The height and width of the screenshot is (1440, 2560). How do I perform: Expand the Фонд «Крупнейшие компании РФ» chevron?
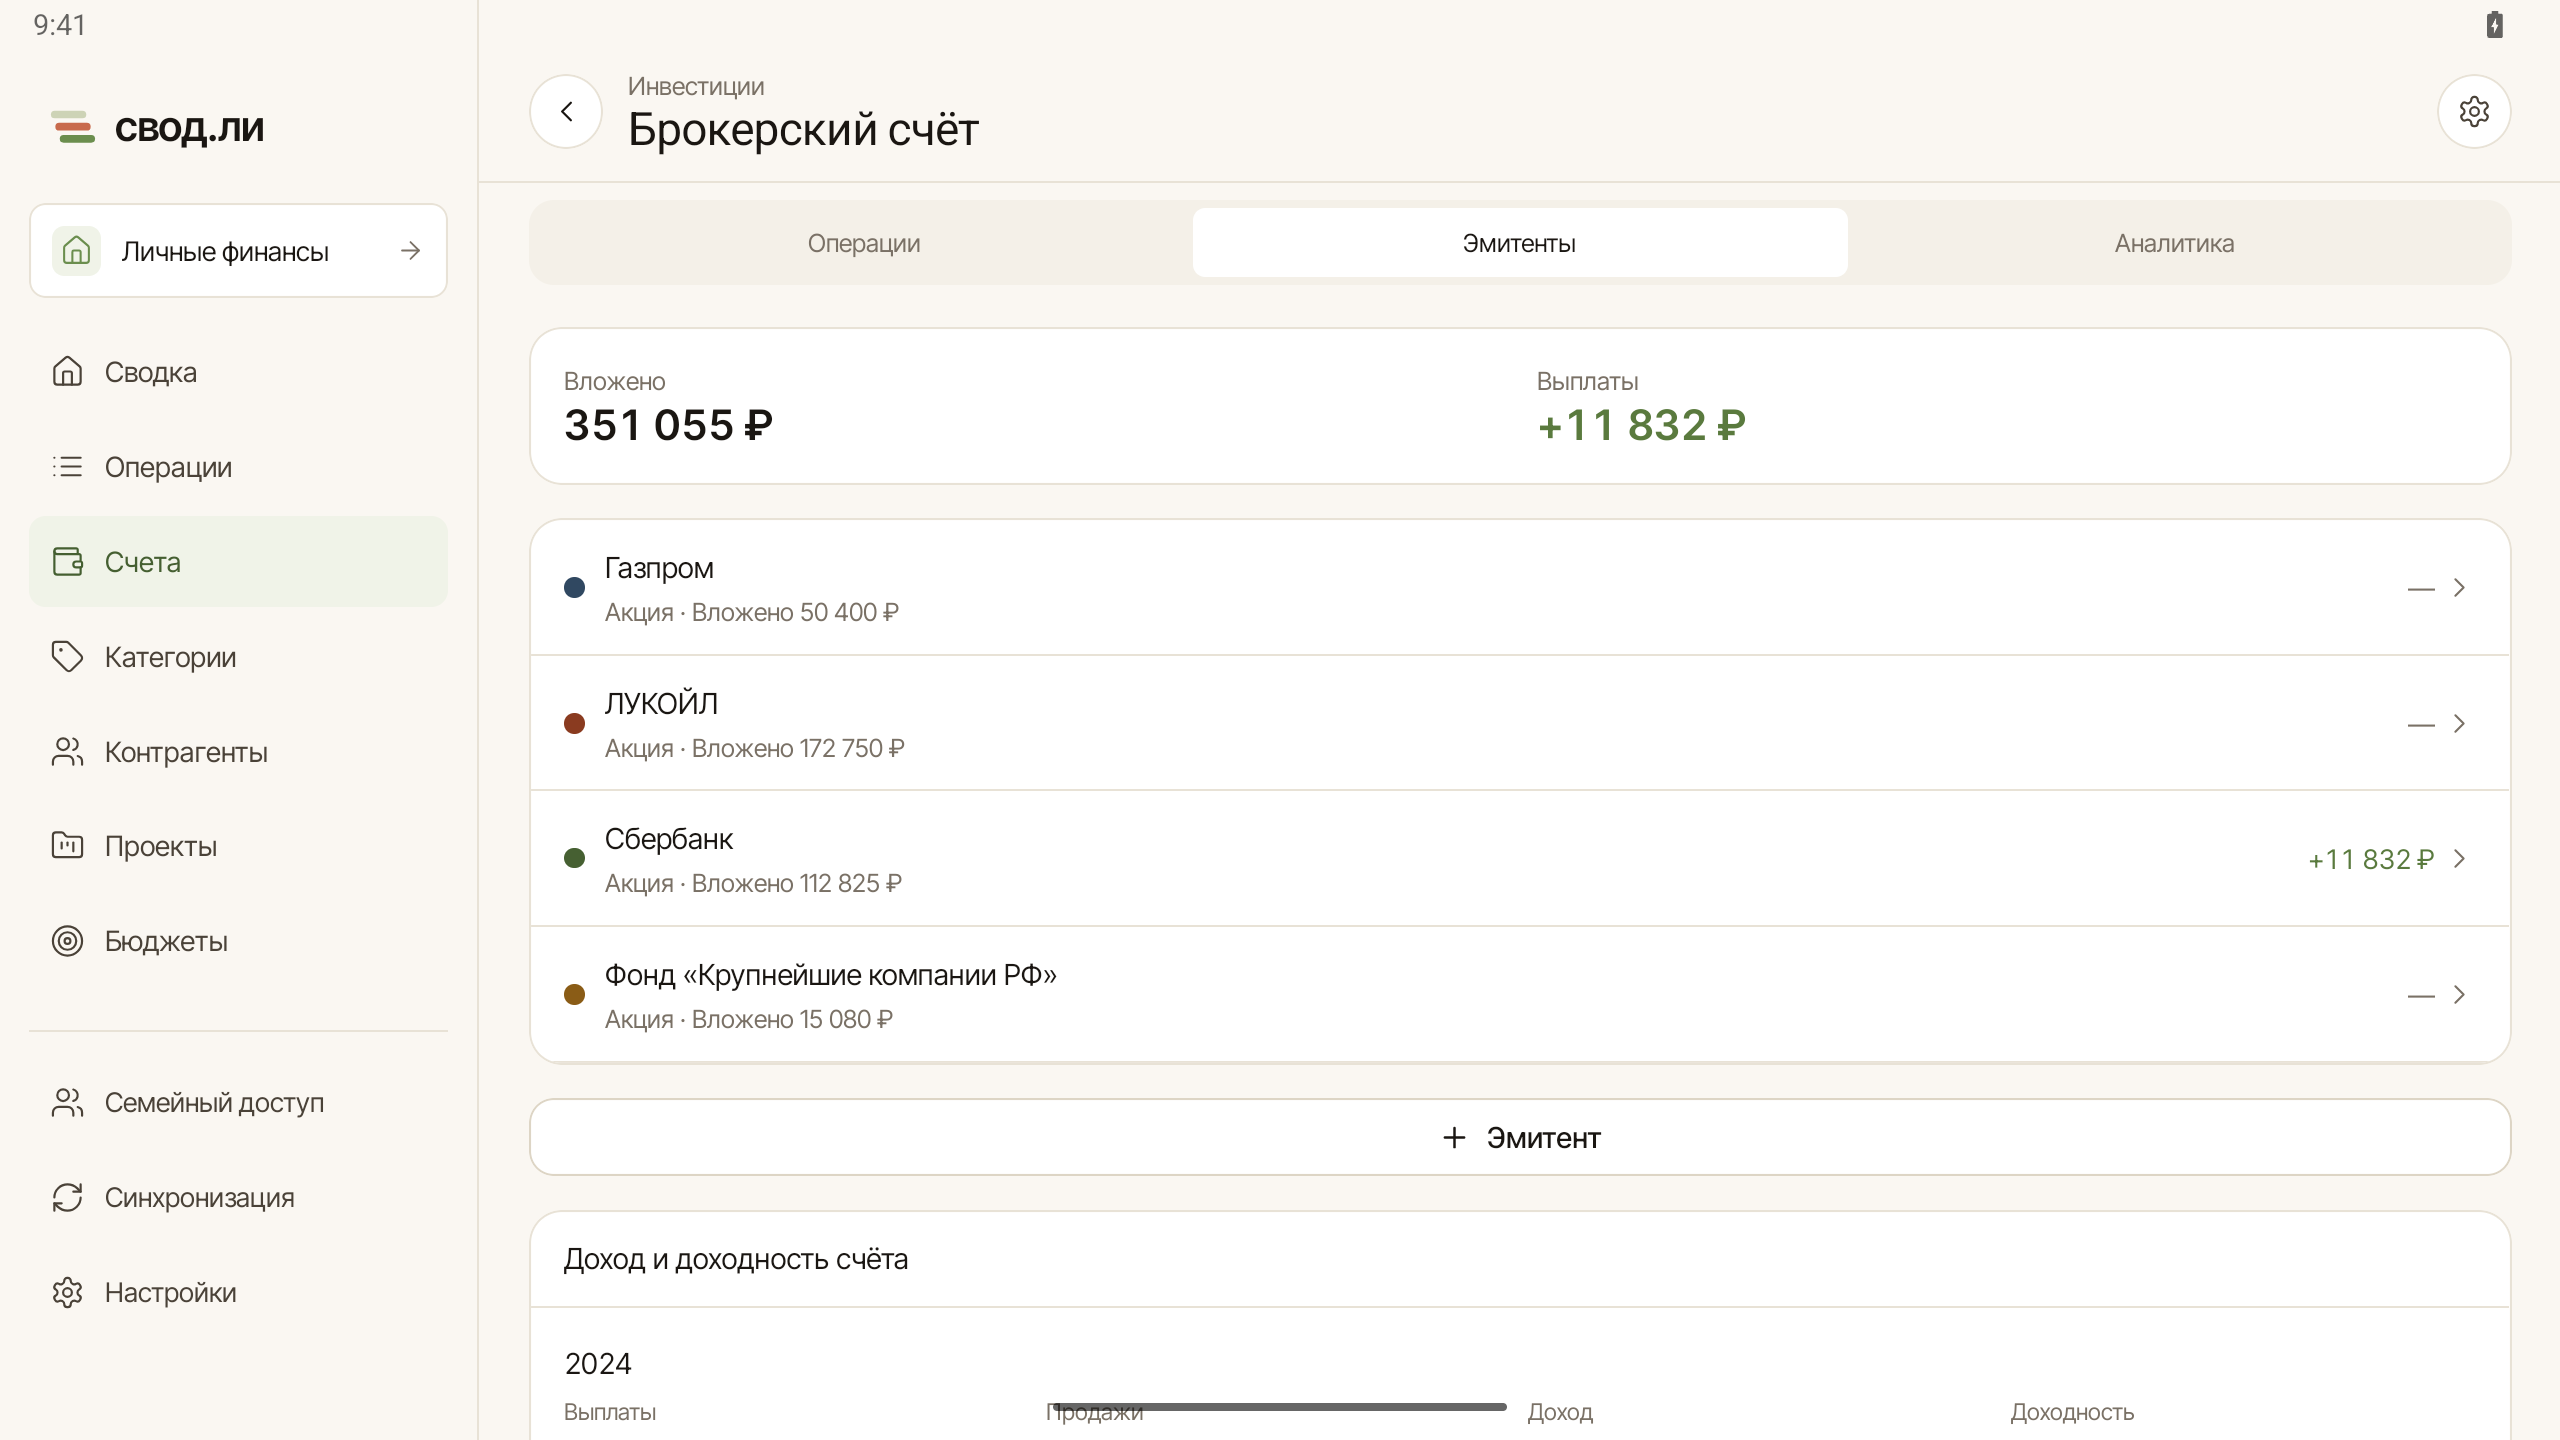2459,994
